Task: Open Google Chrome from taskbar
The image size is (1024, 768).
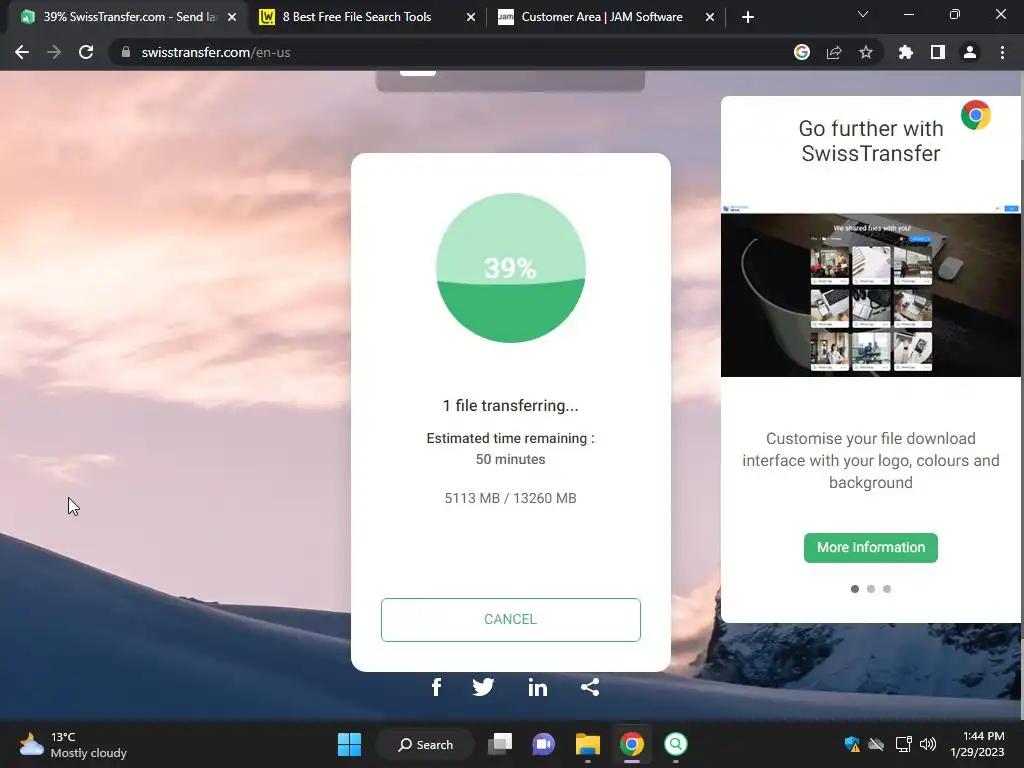Action: tap(632, 744)
